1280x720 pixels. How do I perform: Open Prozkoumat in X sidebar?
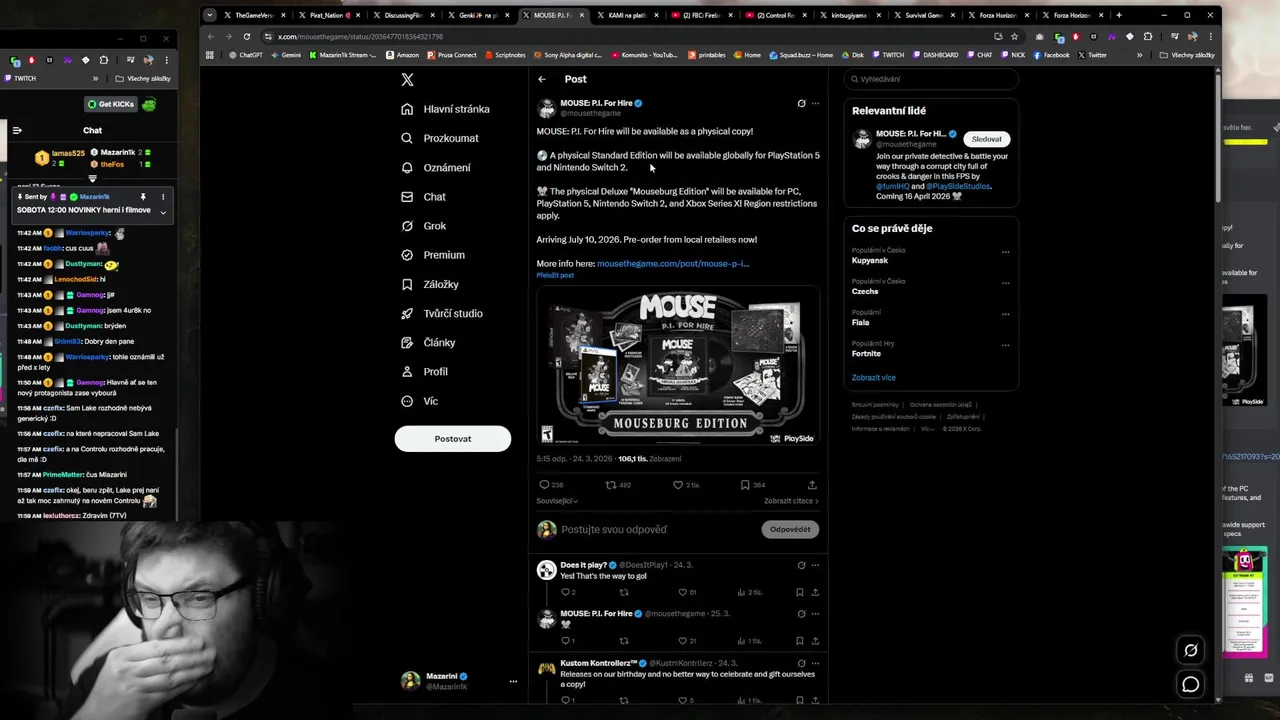[439, 138]
